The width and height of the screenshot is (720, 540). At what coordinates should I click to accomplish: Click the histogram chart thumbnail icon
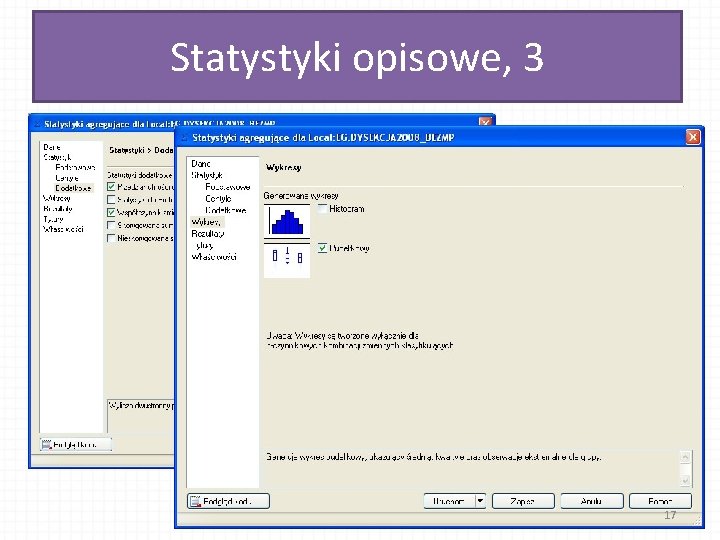click(287, 220)
